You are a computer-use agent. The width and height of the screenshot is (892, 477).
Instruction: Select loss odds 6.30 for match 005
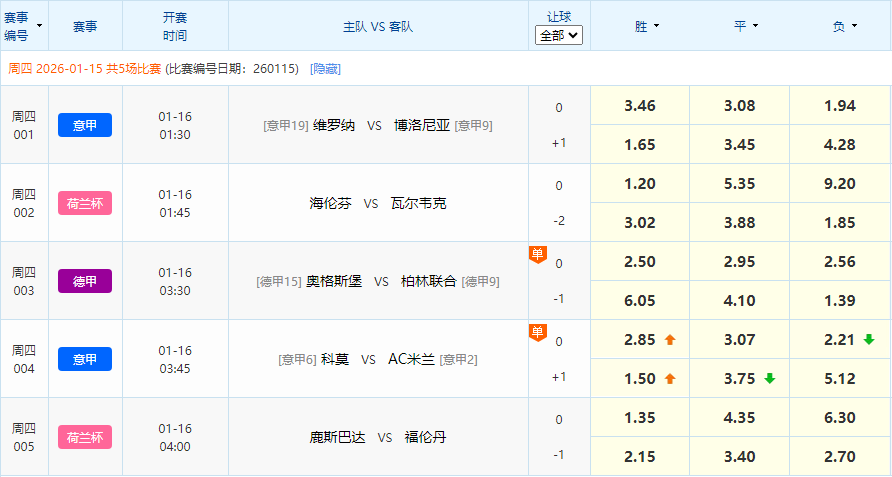click(x=840, y=418)
